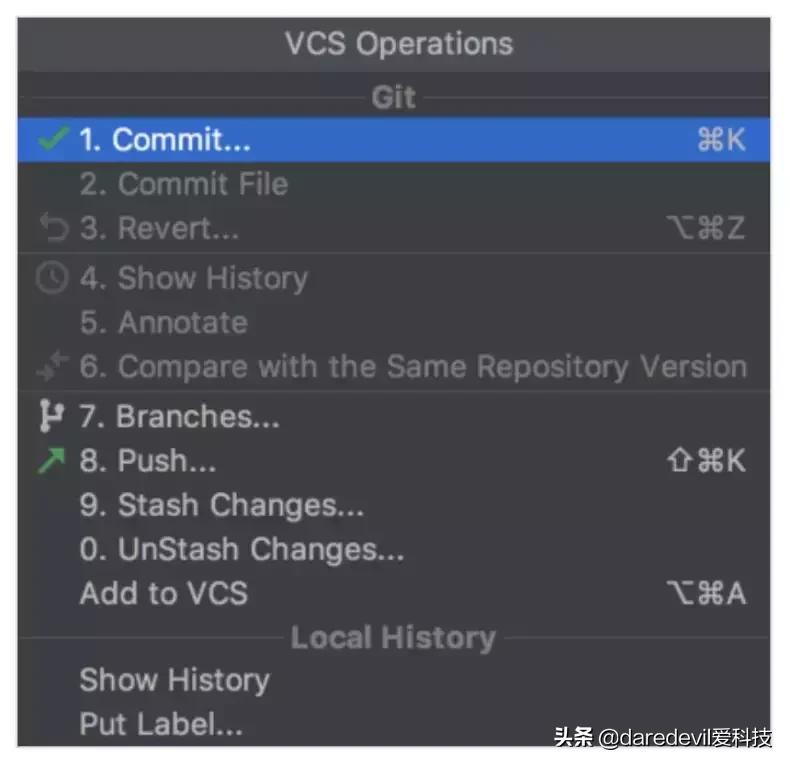Choose Stash Changes... option
The image size is (790, 766).
tap(221, 506)
